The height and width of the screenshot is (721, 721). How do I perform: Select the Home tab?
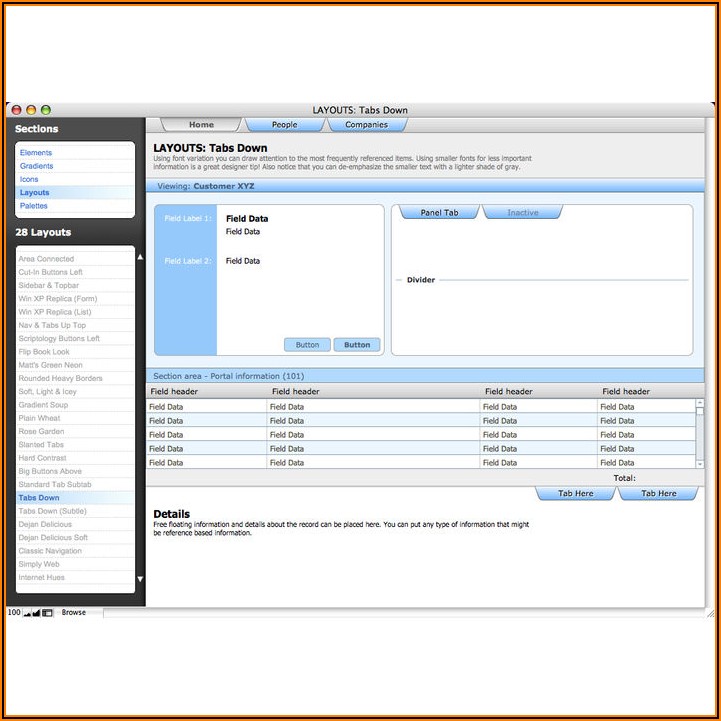201,125
